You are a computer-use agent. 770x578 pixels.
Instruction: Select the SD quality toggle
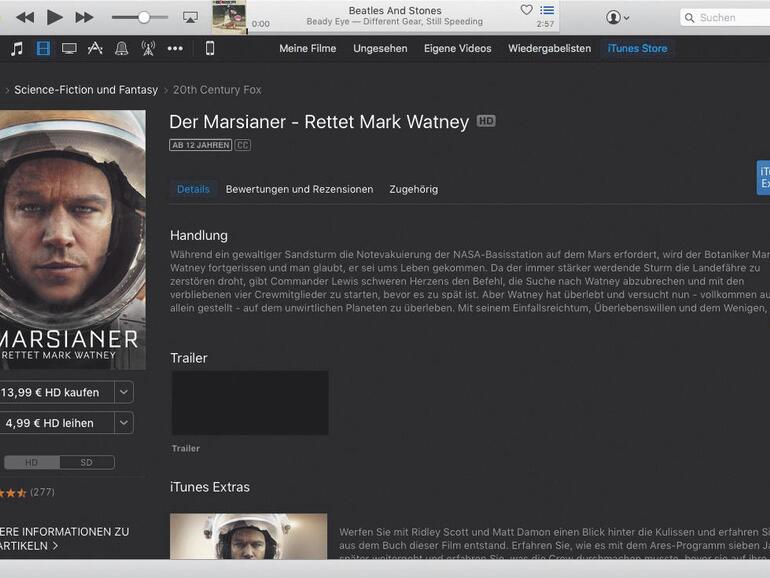(x=87, y=463)
